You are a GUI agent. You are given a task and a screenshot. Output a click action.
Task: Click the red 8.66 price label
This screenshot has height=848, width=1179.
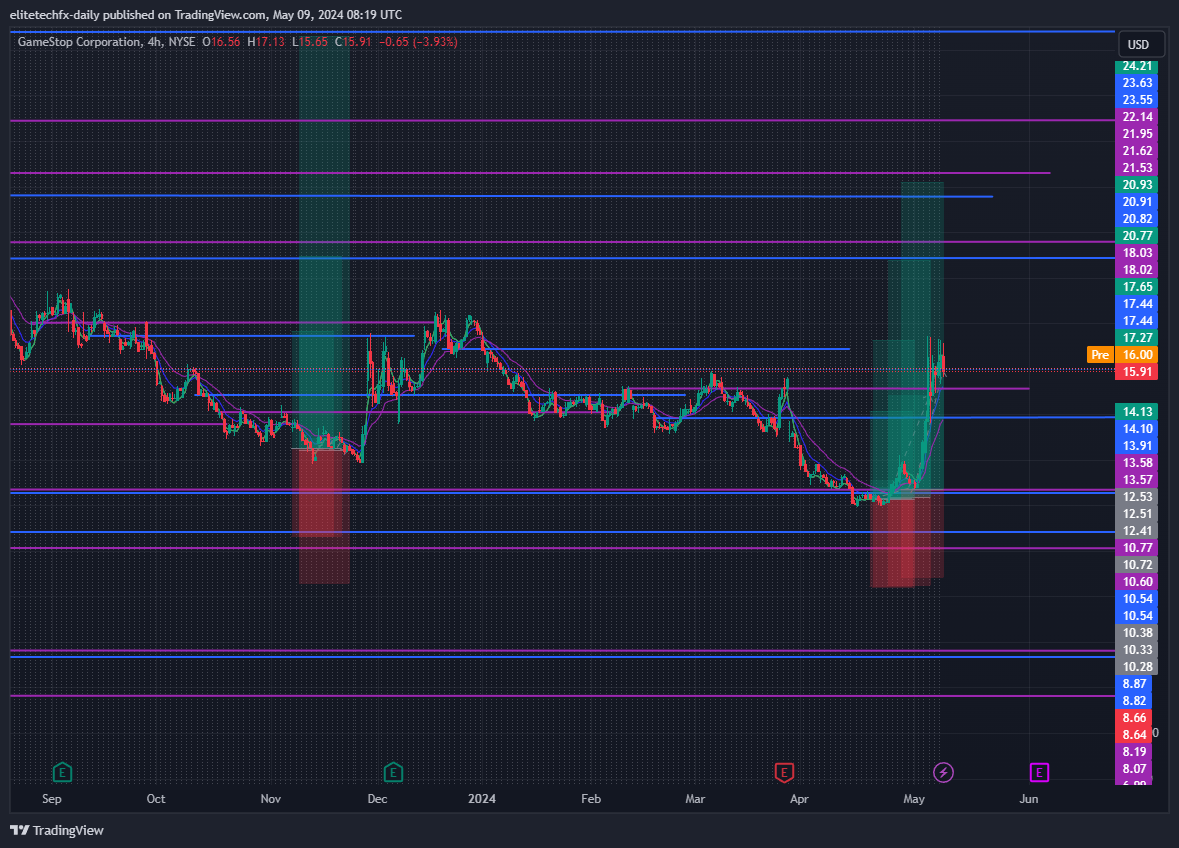[1134, 717]
